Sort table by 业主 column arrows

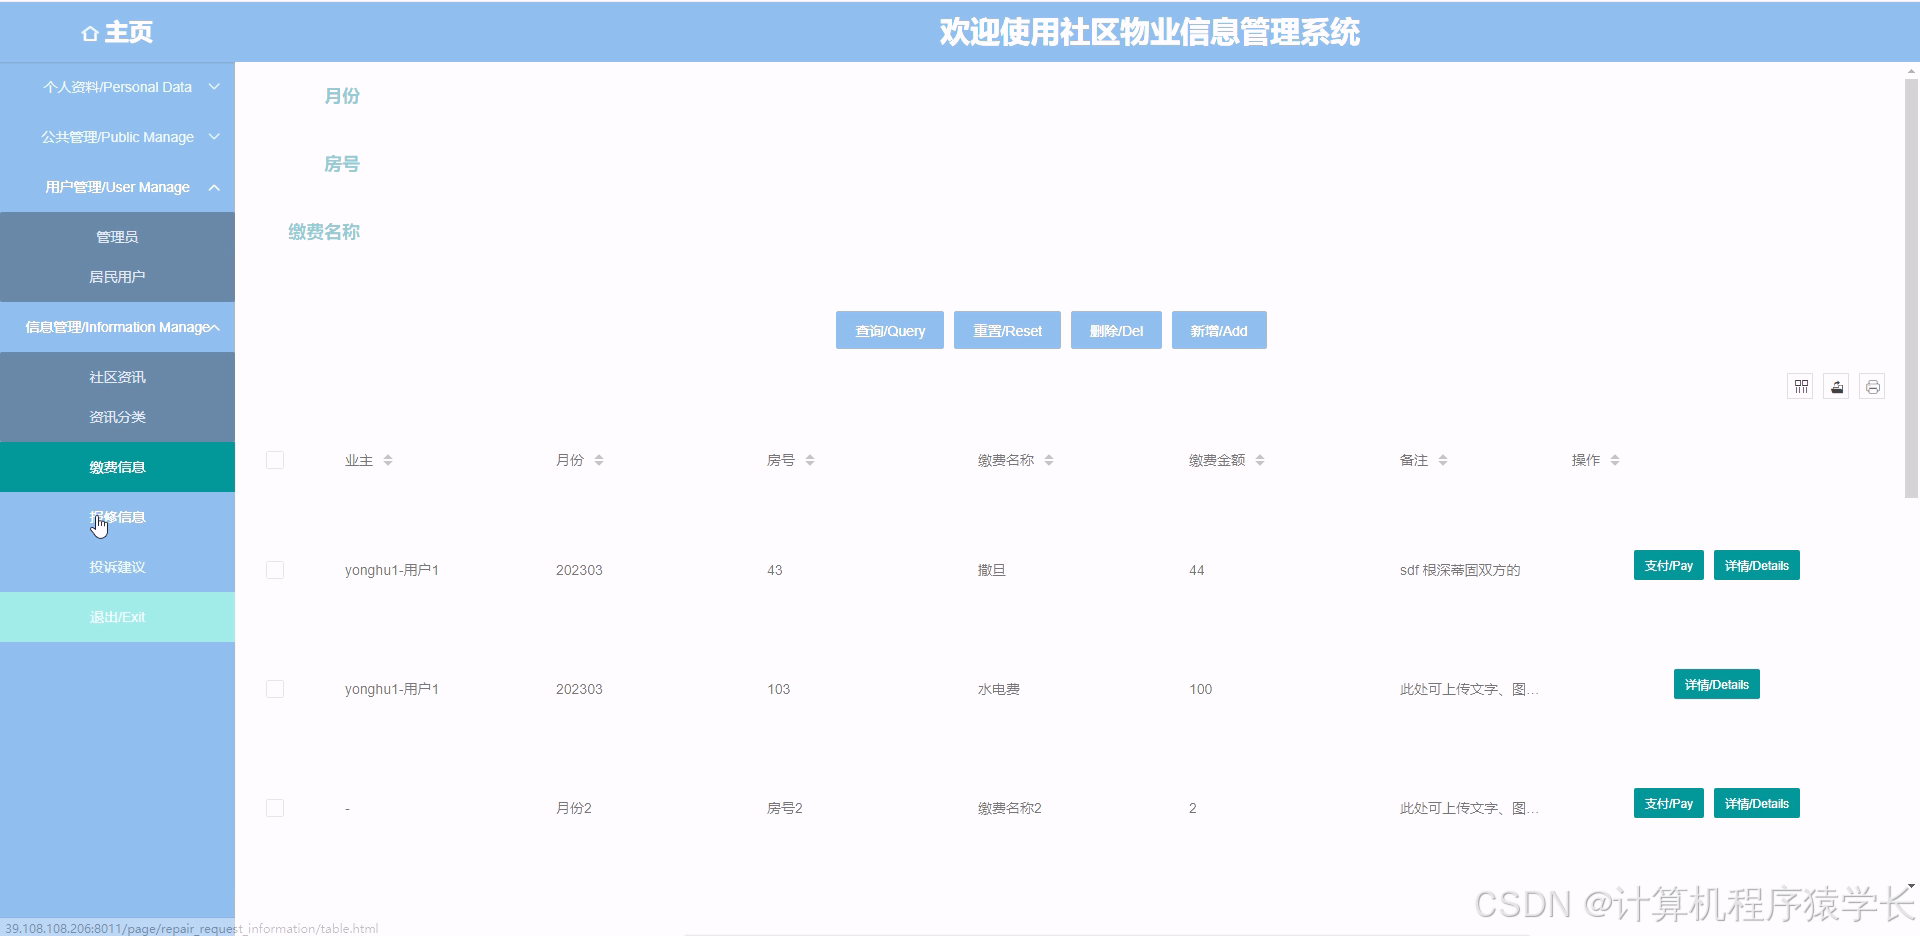tap(388, 460)
